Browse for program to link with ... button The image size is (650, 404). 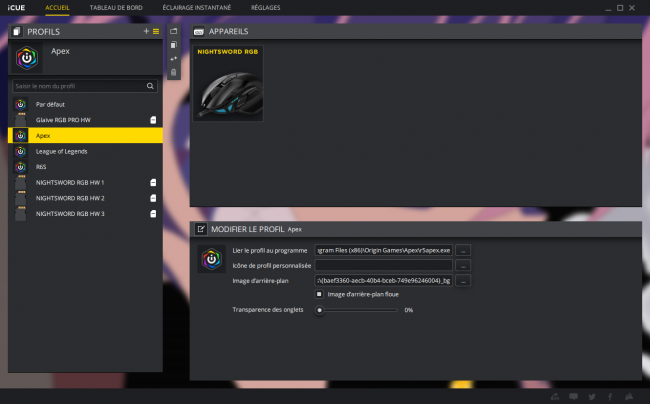[x=463, y=250]
